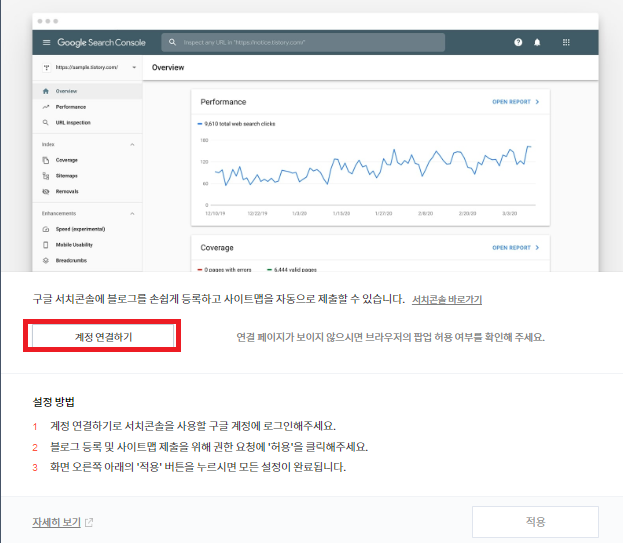Click the URL inspection magnifier icon

(x=46, y=122)
